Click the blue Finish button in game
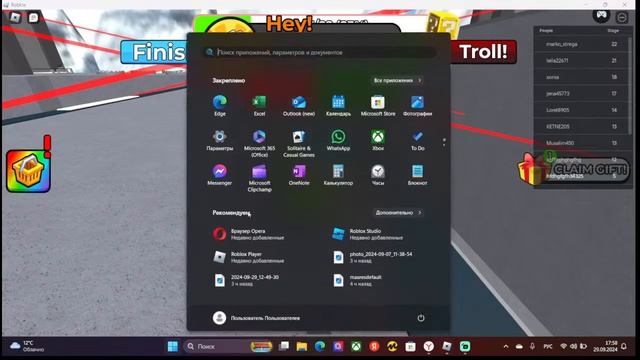 pos(154,52)
